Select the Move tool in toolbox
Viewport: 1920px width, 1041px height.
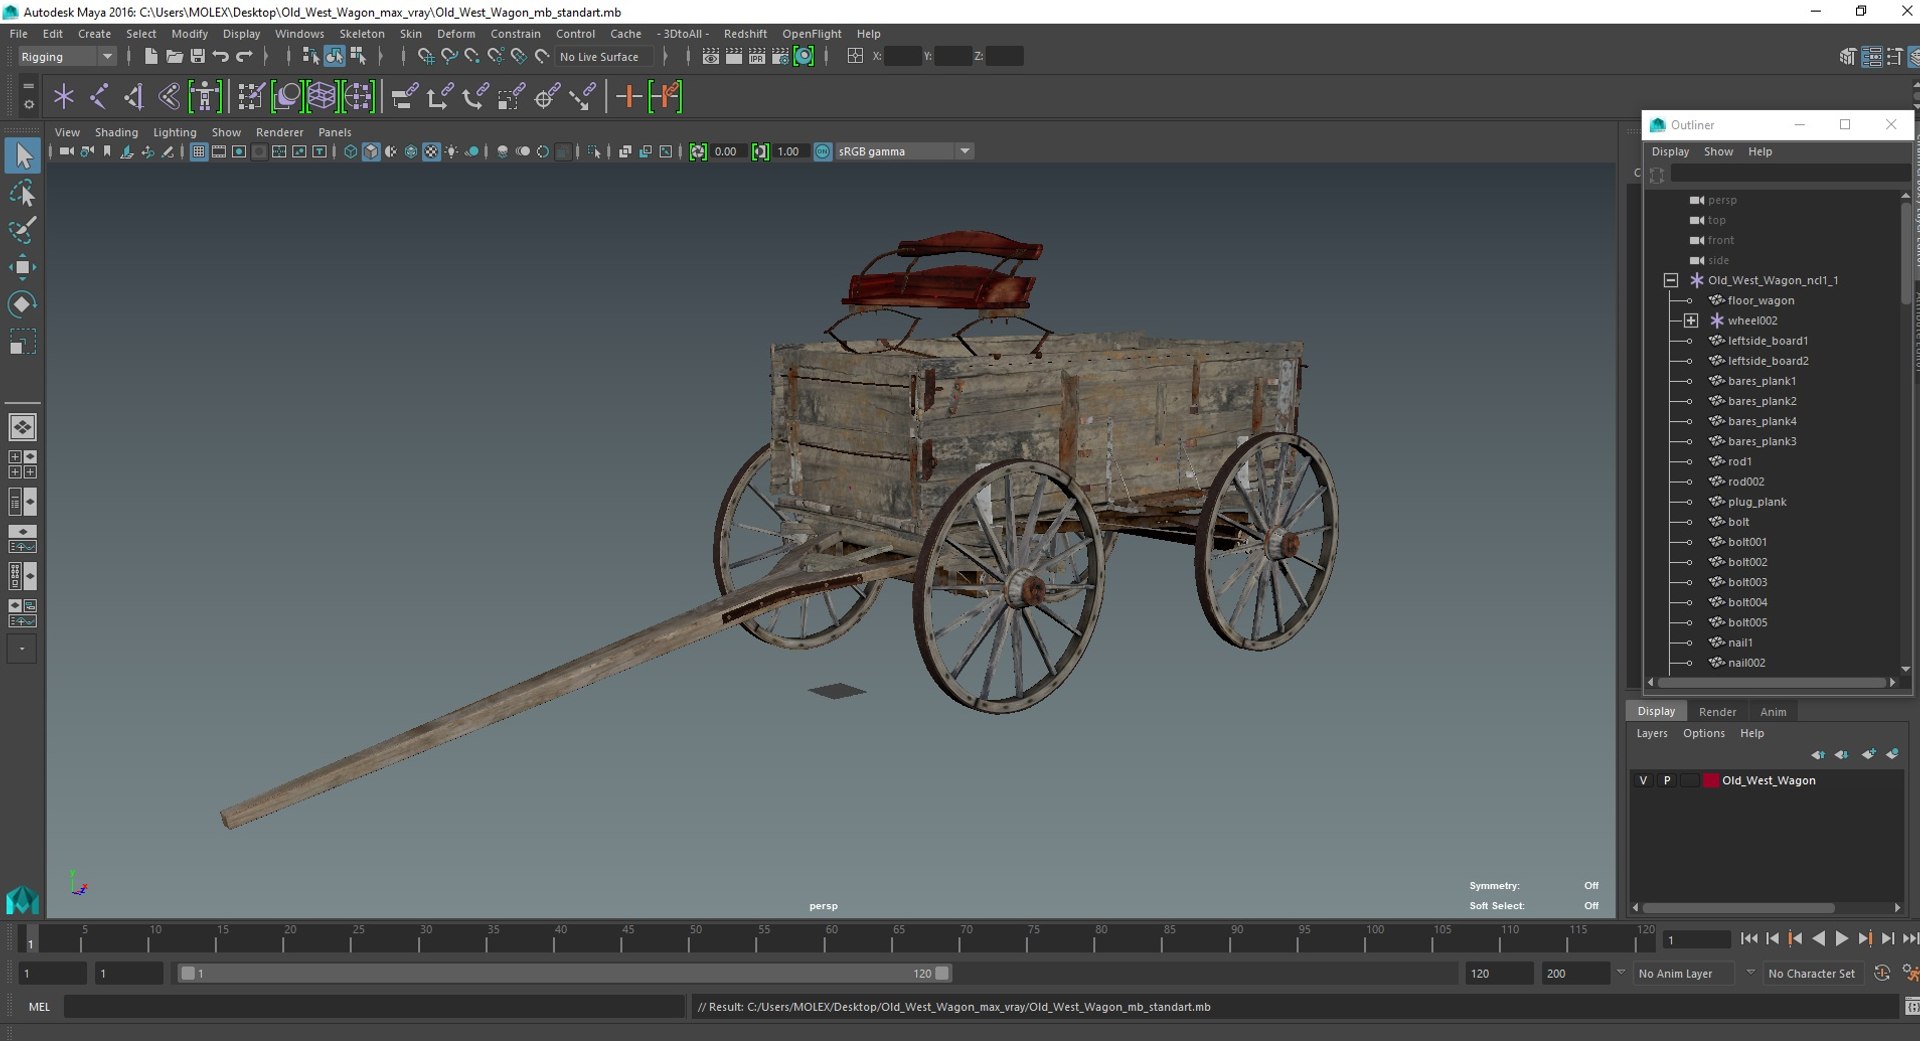(22, 267)
